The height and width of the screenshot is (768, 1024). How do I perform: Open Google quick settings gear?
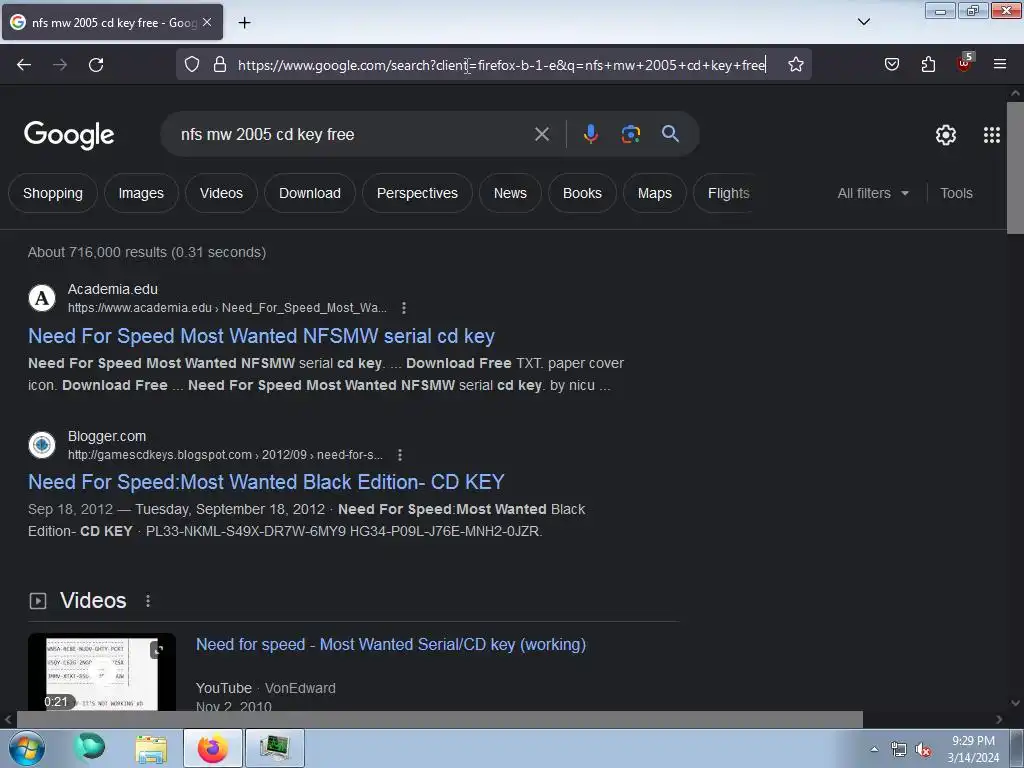946,135
